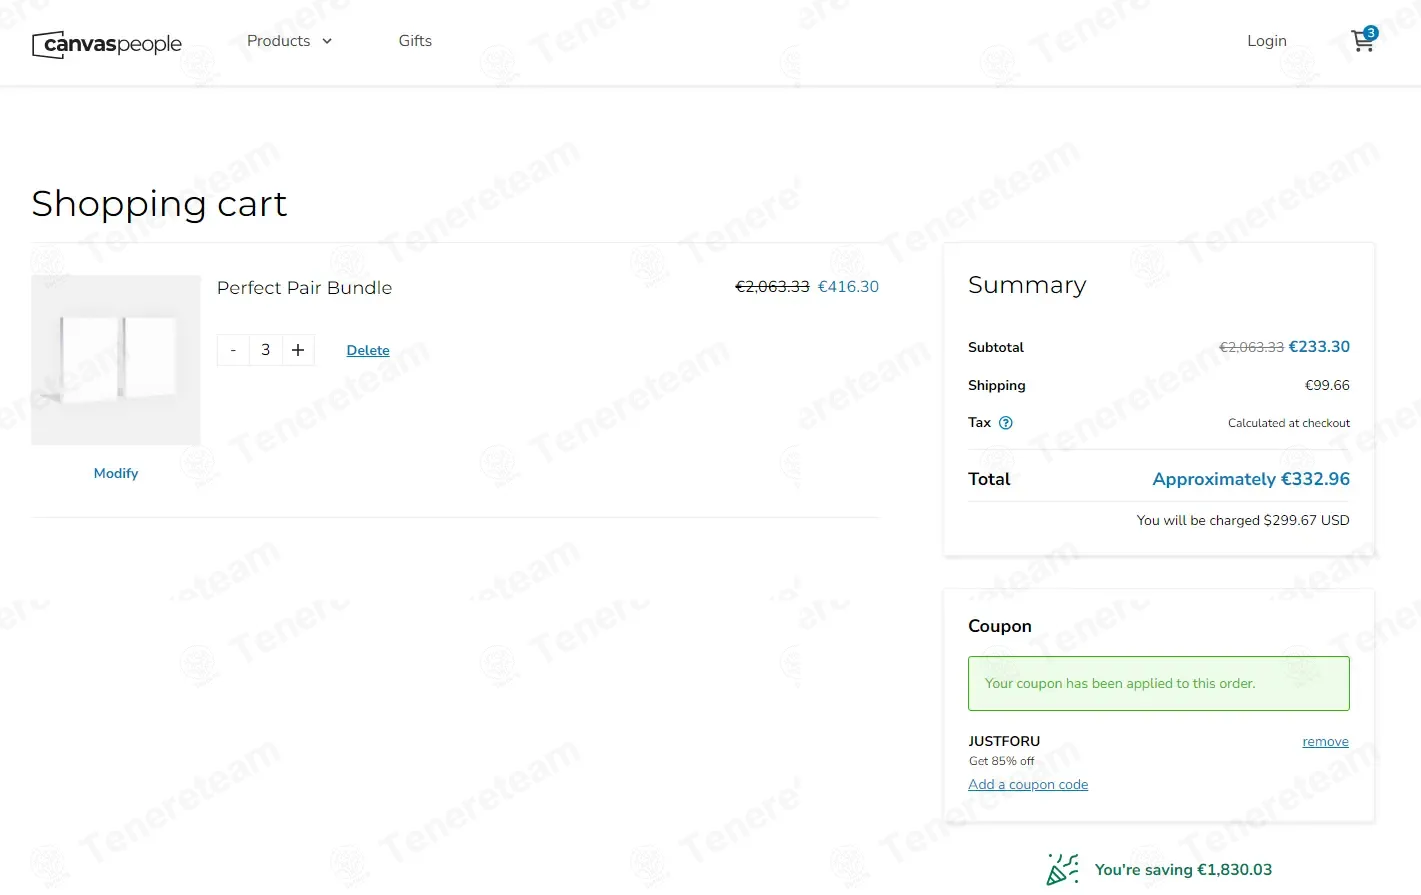This screenshot has height=895, width=1421.
Task: Click the coupon applied confirmation message
Action: (x=1158, y=684)
